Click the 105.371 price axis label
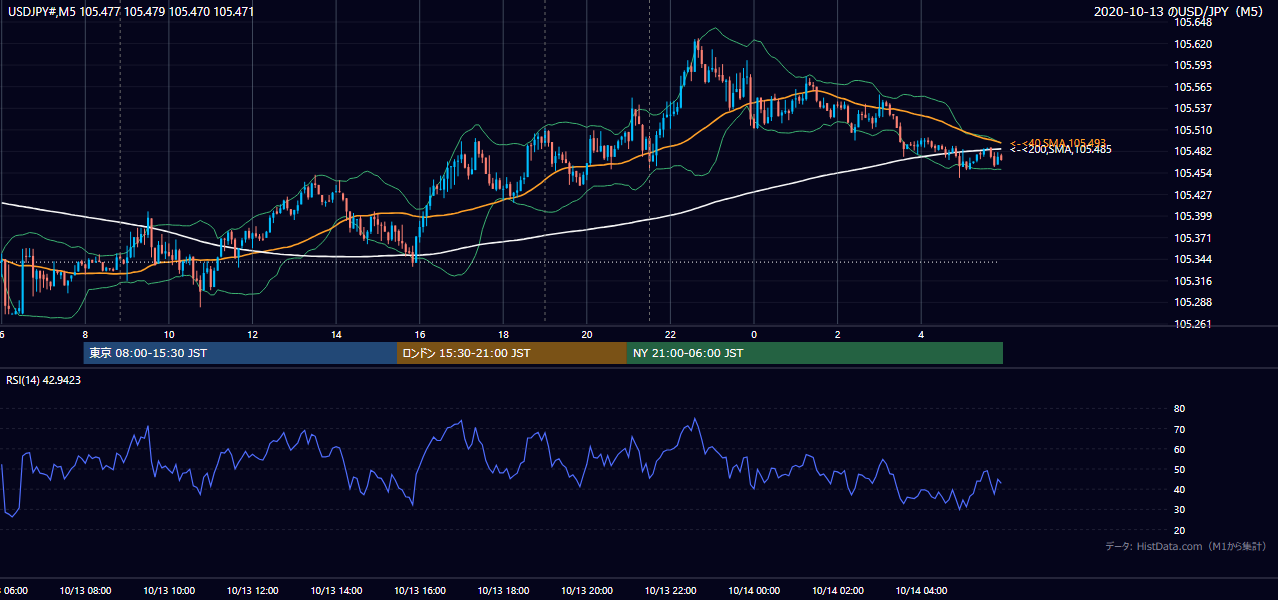 (x=1192, y=238)
